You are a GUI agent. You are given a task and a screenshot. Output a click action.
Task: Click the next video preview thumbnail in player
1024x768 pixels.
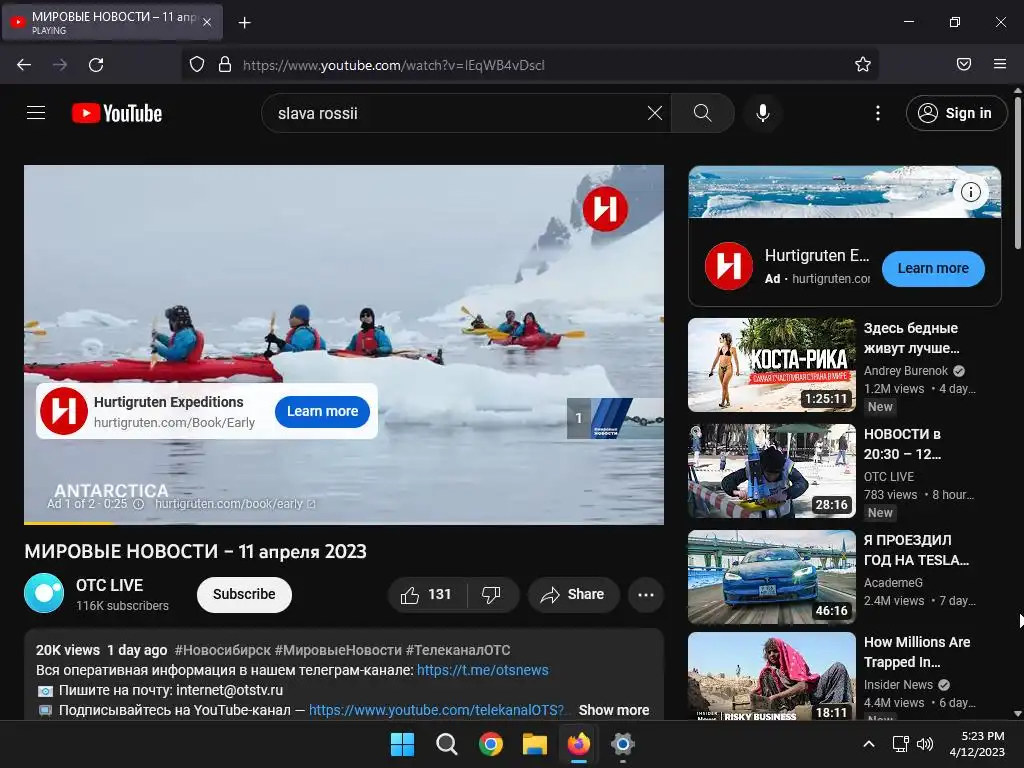coord(615,418)
